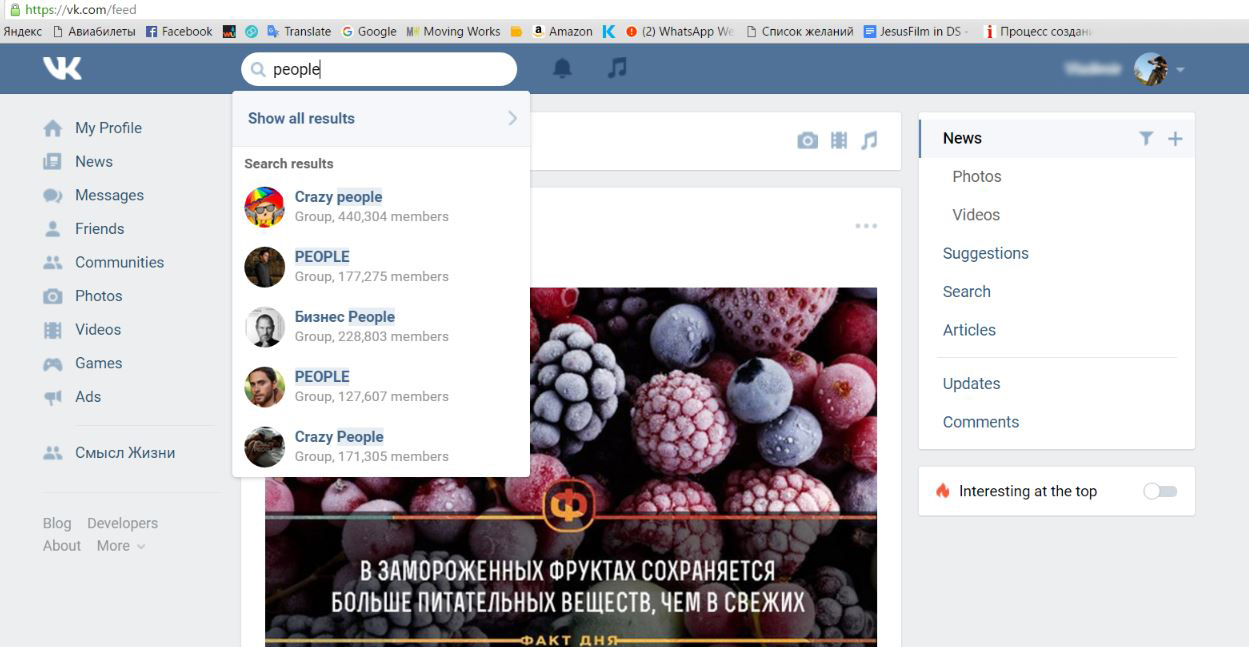
Task: Click the VK logo in the header
Action: pyautogui.click(x=62, y=69)
